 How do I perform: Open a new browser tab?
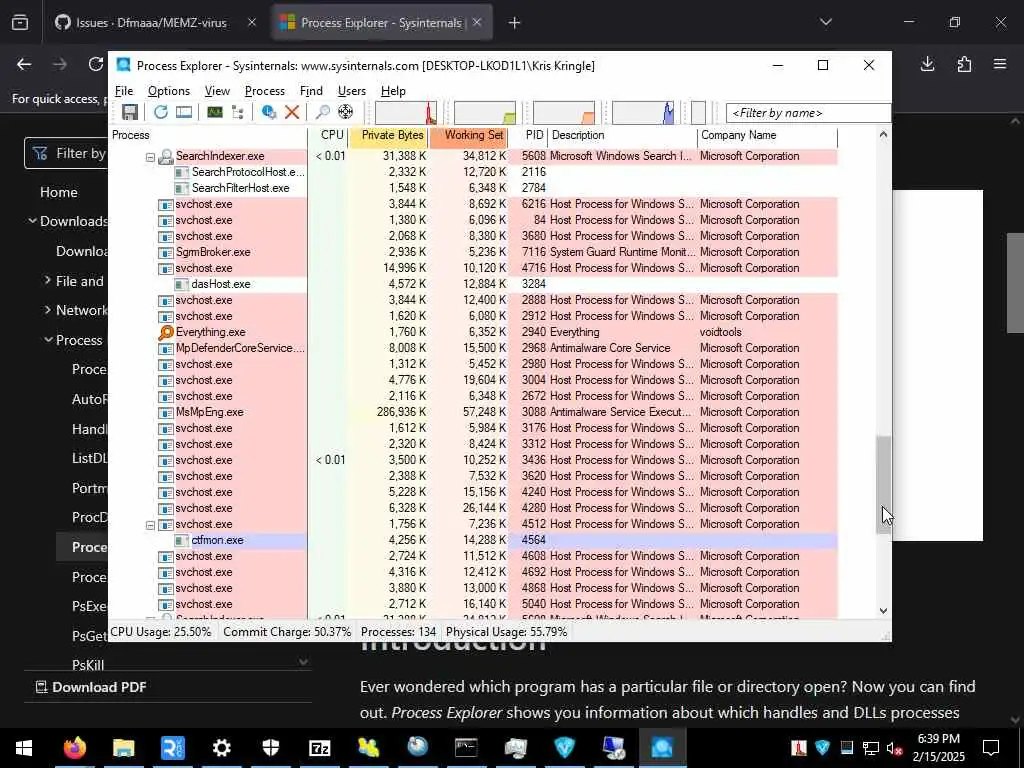tap(515, 23)
